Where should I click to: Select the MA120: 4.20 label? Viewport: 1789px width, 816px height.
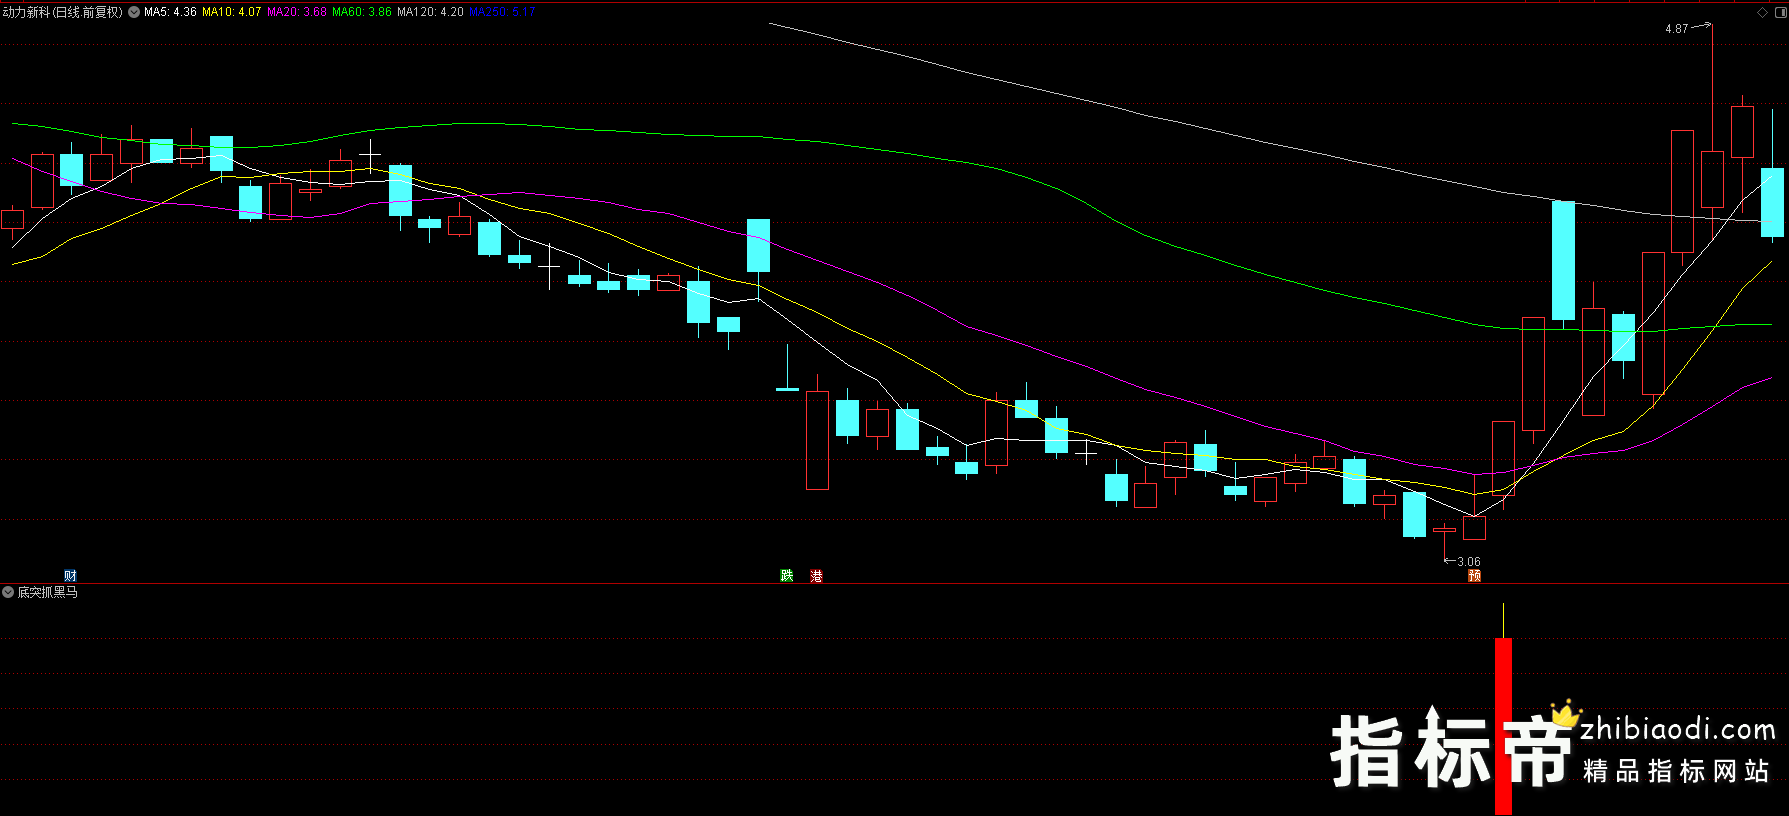point(430,12)
